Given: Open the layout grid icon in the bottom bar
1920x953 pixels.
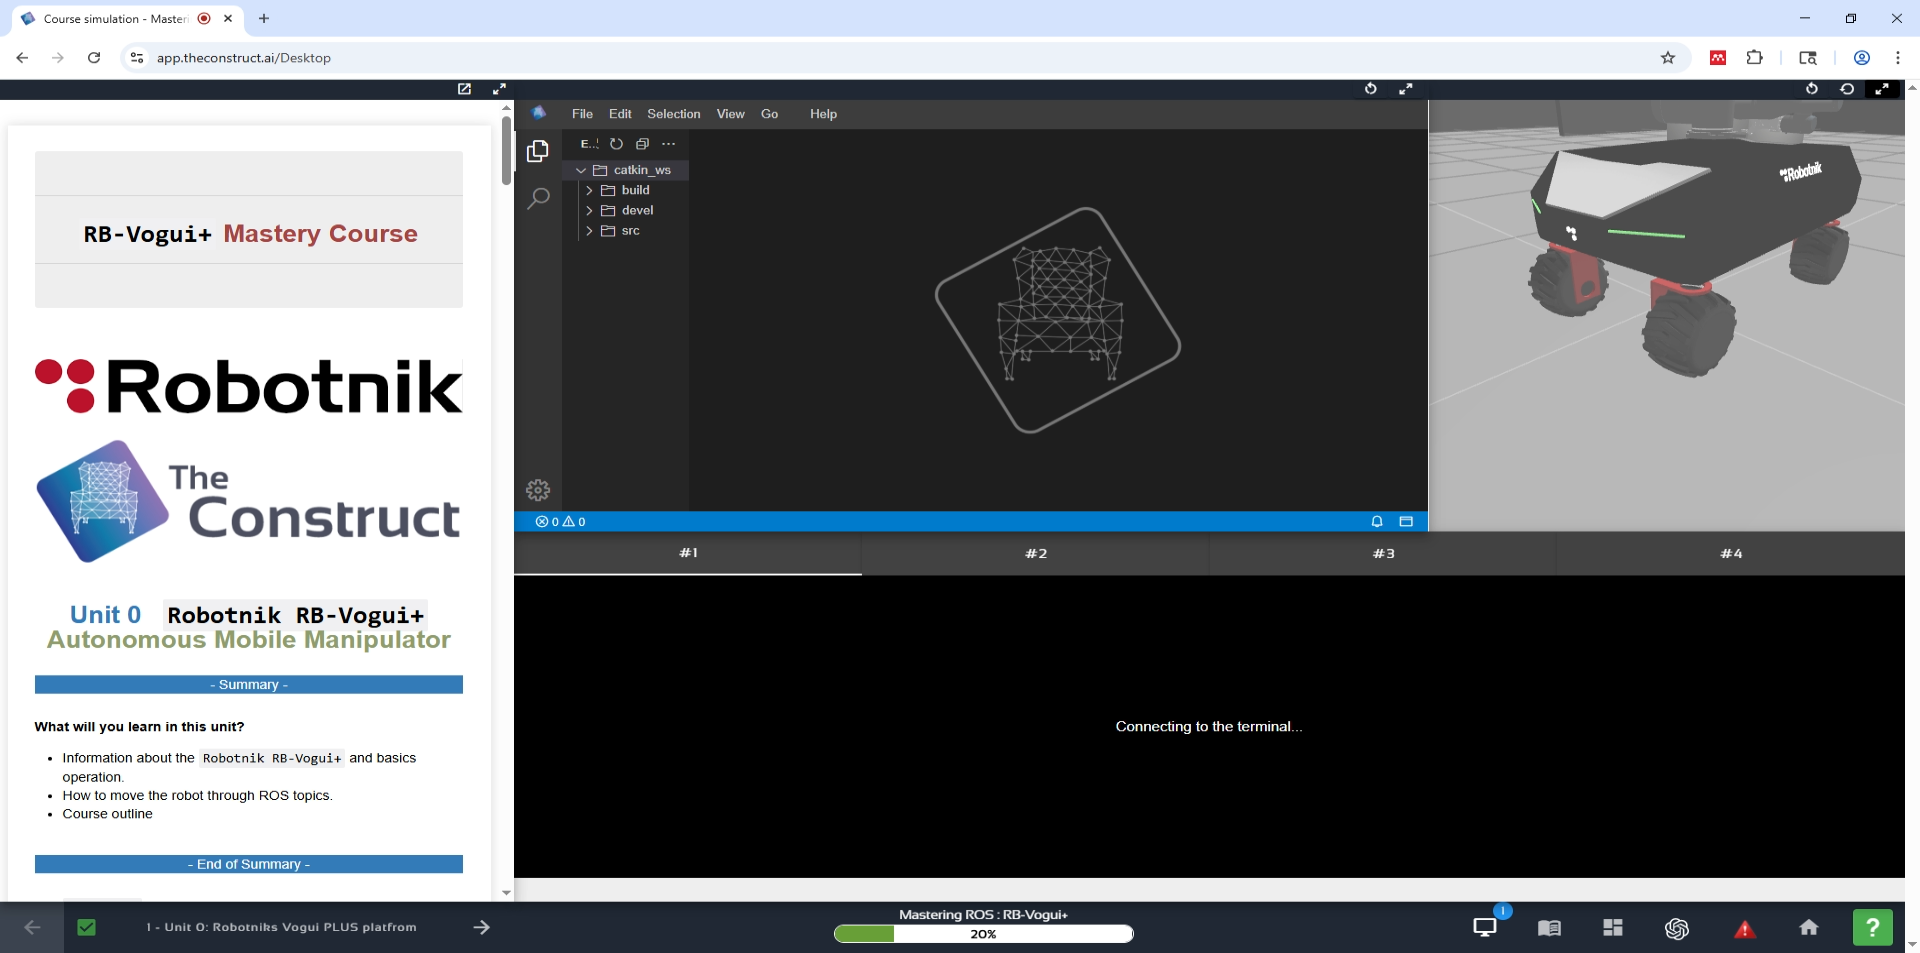Looking at the screenshot, I should [x=1613, y=928].
